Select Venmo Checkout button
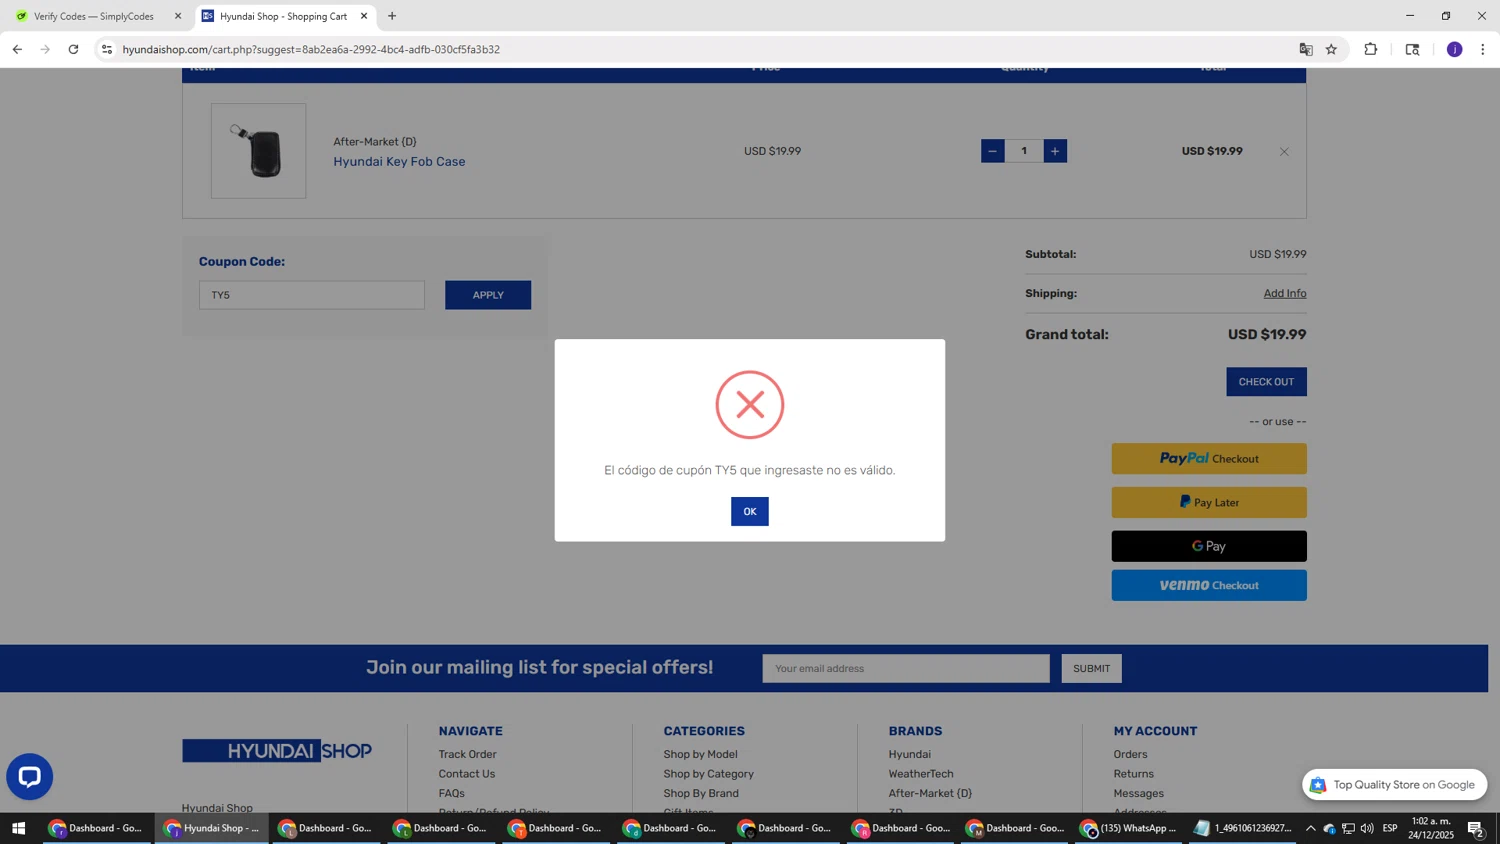This screenshot has width=1500, height=844. click(x=1209, y=585)
